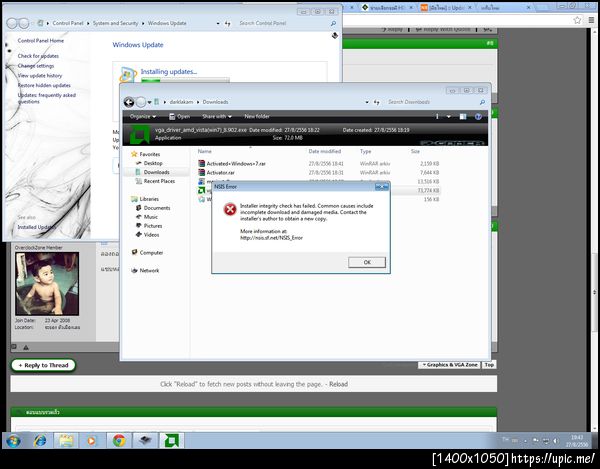Viewport: 600px width, 469px height.
Task: Open the Check for updates link
Action: (38, 56)
